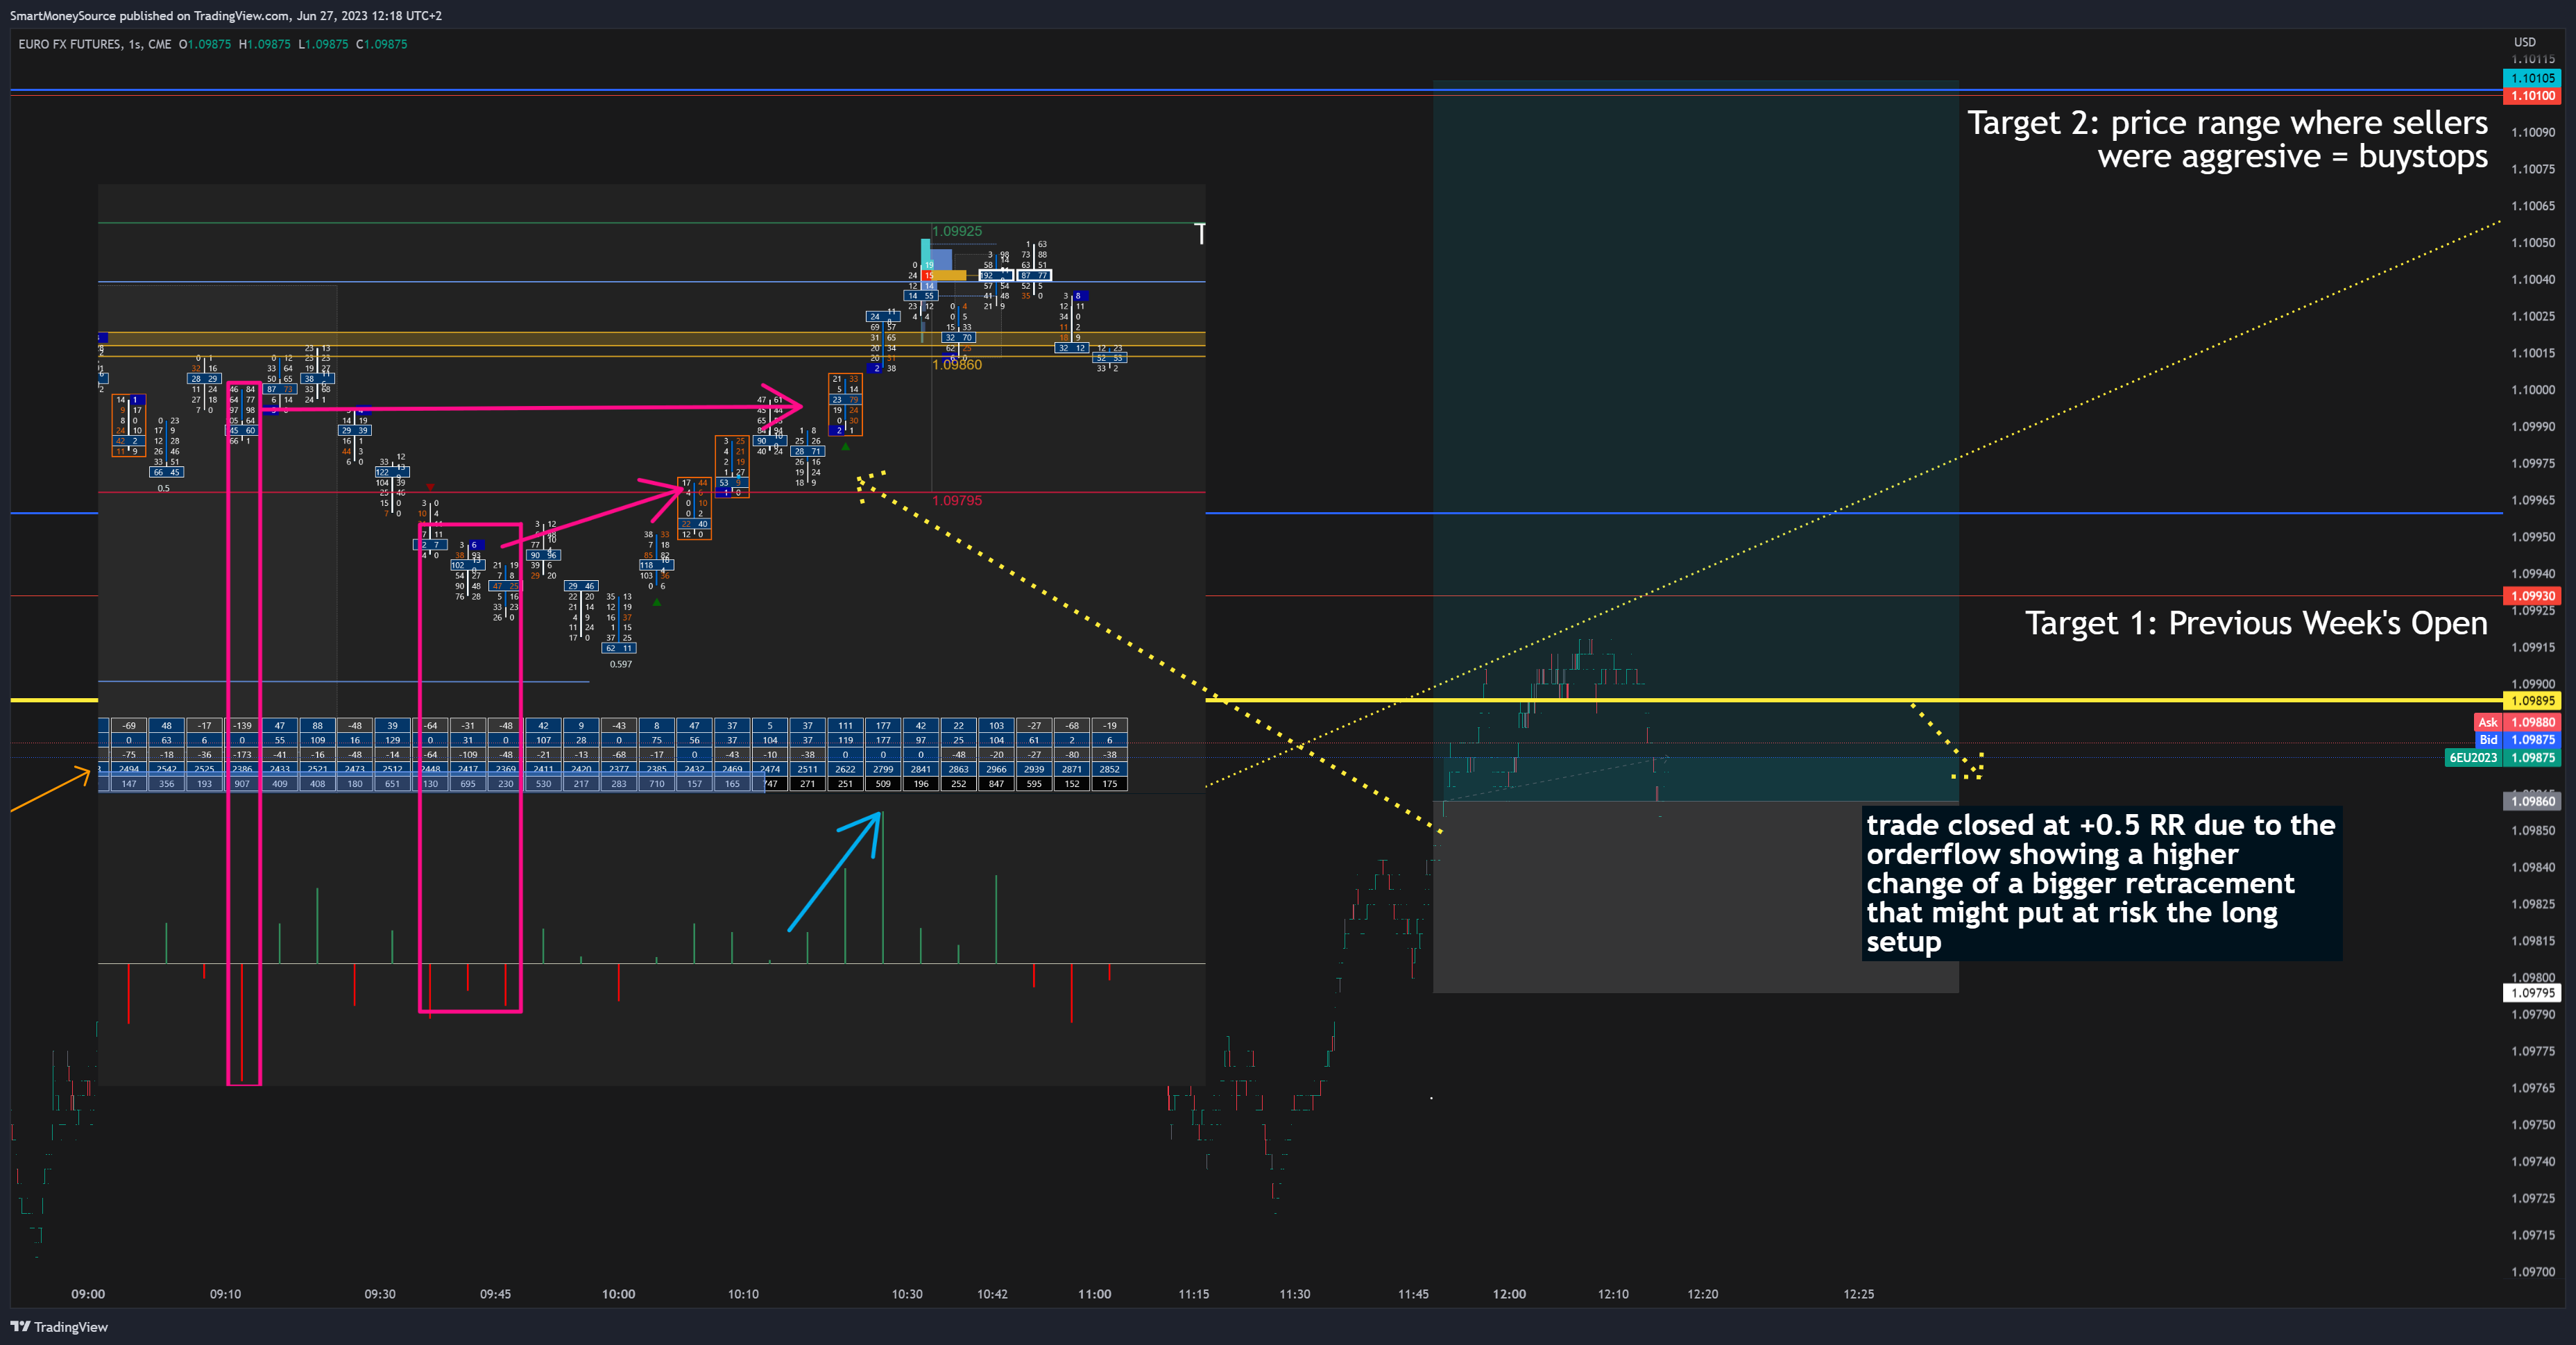
Task: Click the 1.09950 price axis tick
Action: coord(2533,537)
